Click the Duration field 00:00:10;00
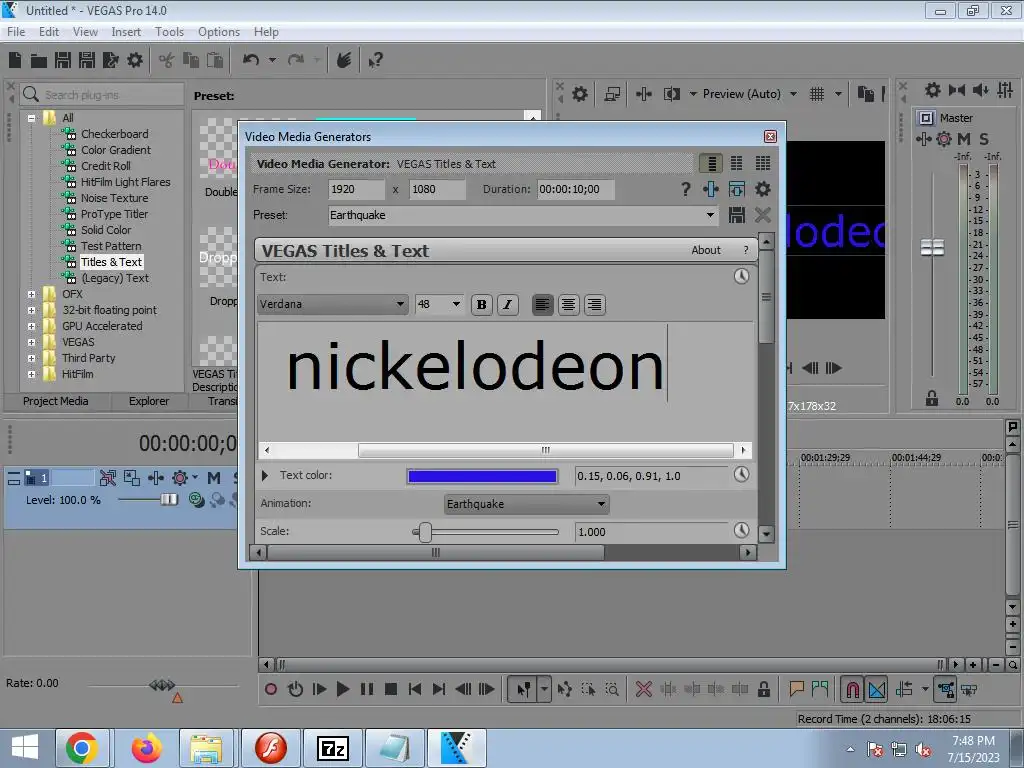This screenshot has height=768, width=1024. coord(575,189)
